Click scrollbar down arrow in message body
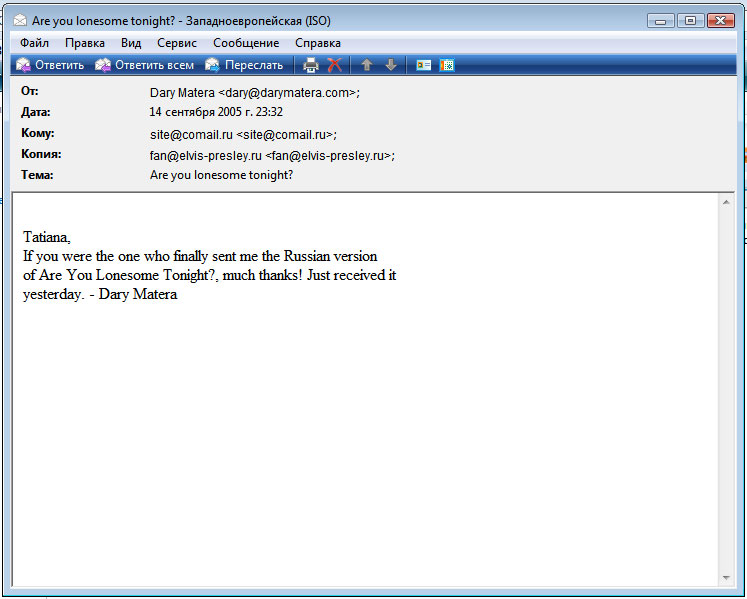The width and height of the screenshot is (747, 599). pos(726,578)
